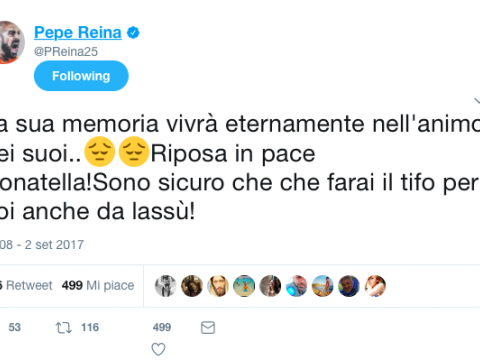Click the 499 likes count number
Screen dimensions: 480x360
pyautogui.click(x=162, y=327)
